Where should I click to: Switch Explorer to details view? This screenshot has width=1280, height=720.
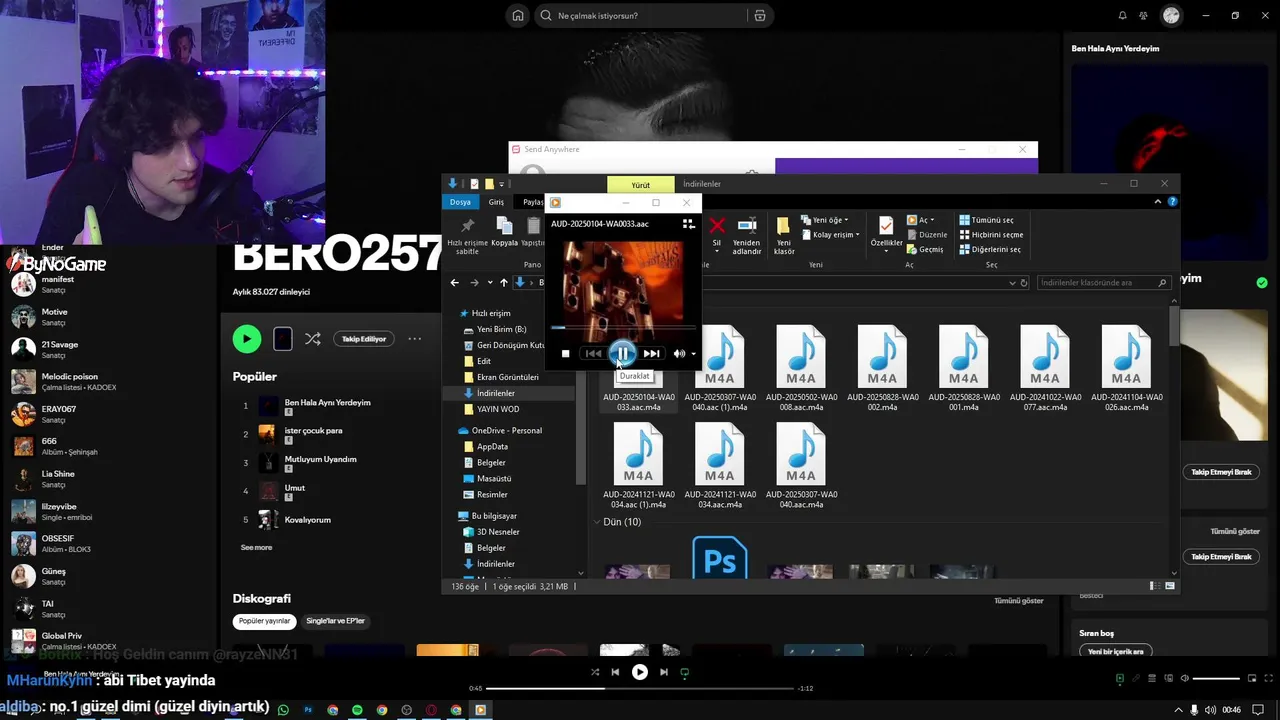click(x=1155, y=586)
